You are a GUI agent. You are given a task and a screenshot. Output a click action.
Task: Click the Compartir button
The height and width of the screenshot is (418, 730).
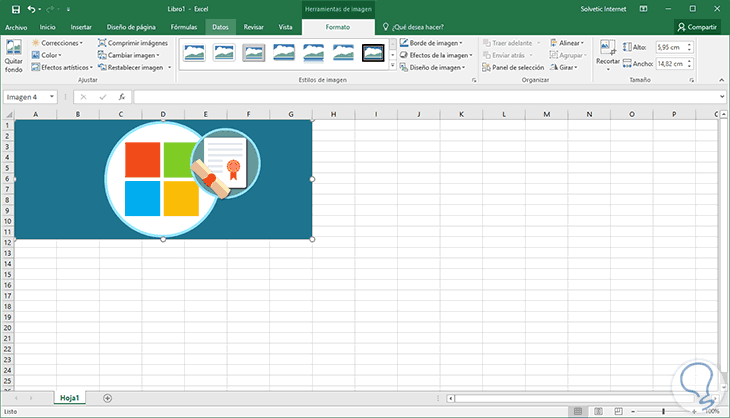(x=699, y=27)
